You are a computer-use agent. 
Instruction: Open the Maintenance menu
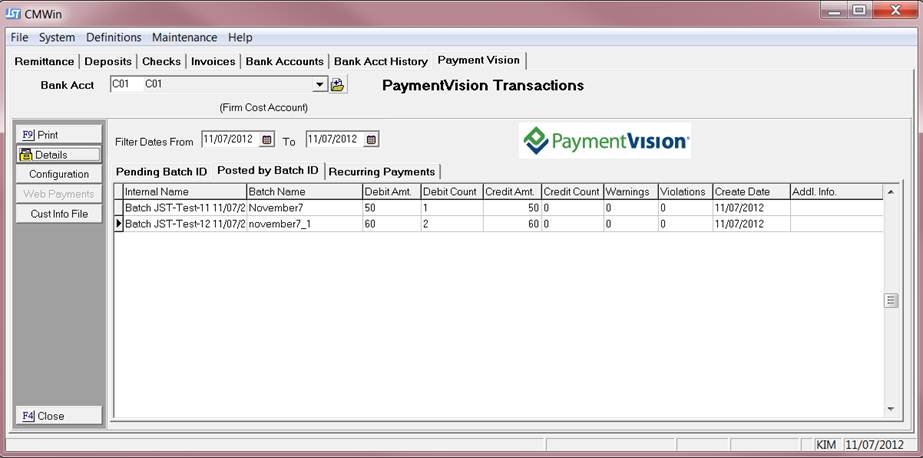[184, 37]
